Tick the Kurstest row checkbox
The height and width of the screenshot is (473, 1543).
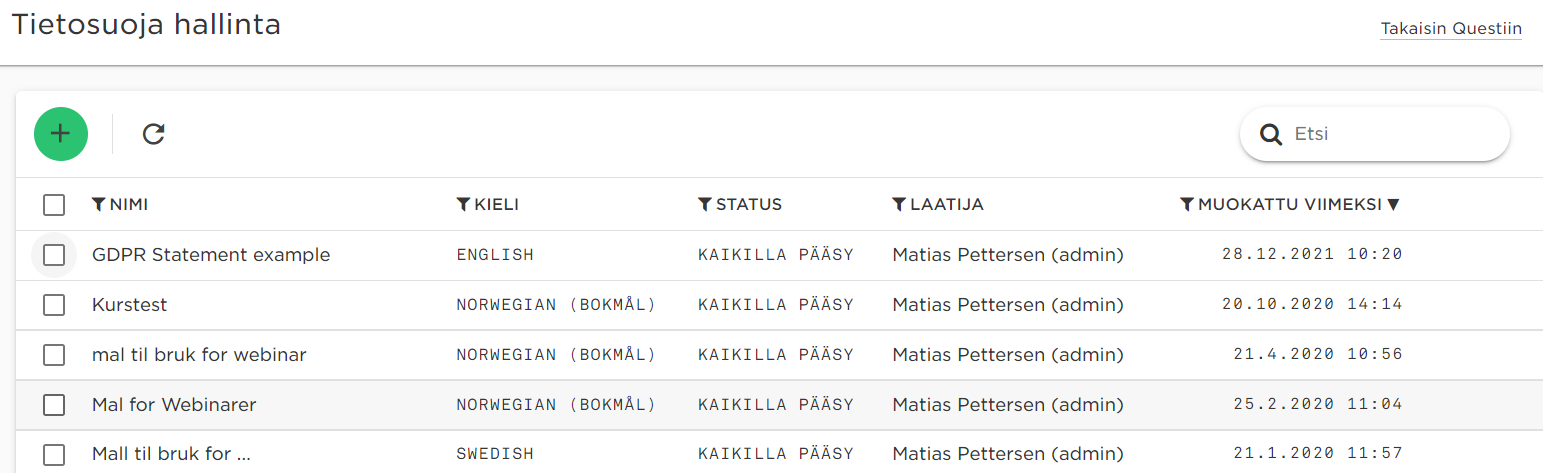click(54, 305)
